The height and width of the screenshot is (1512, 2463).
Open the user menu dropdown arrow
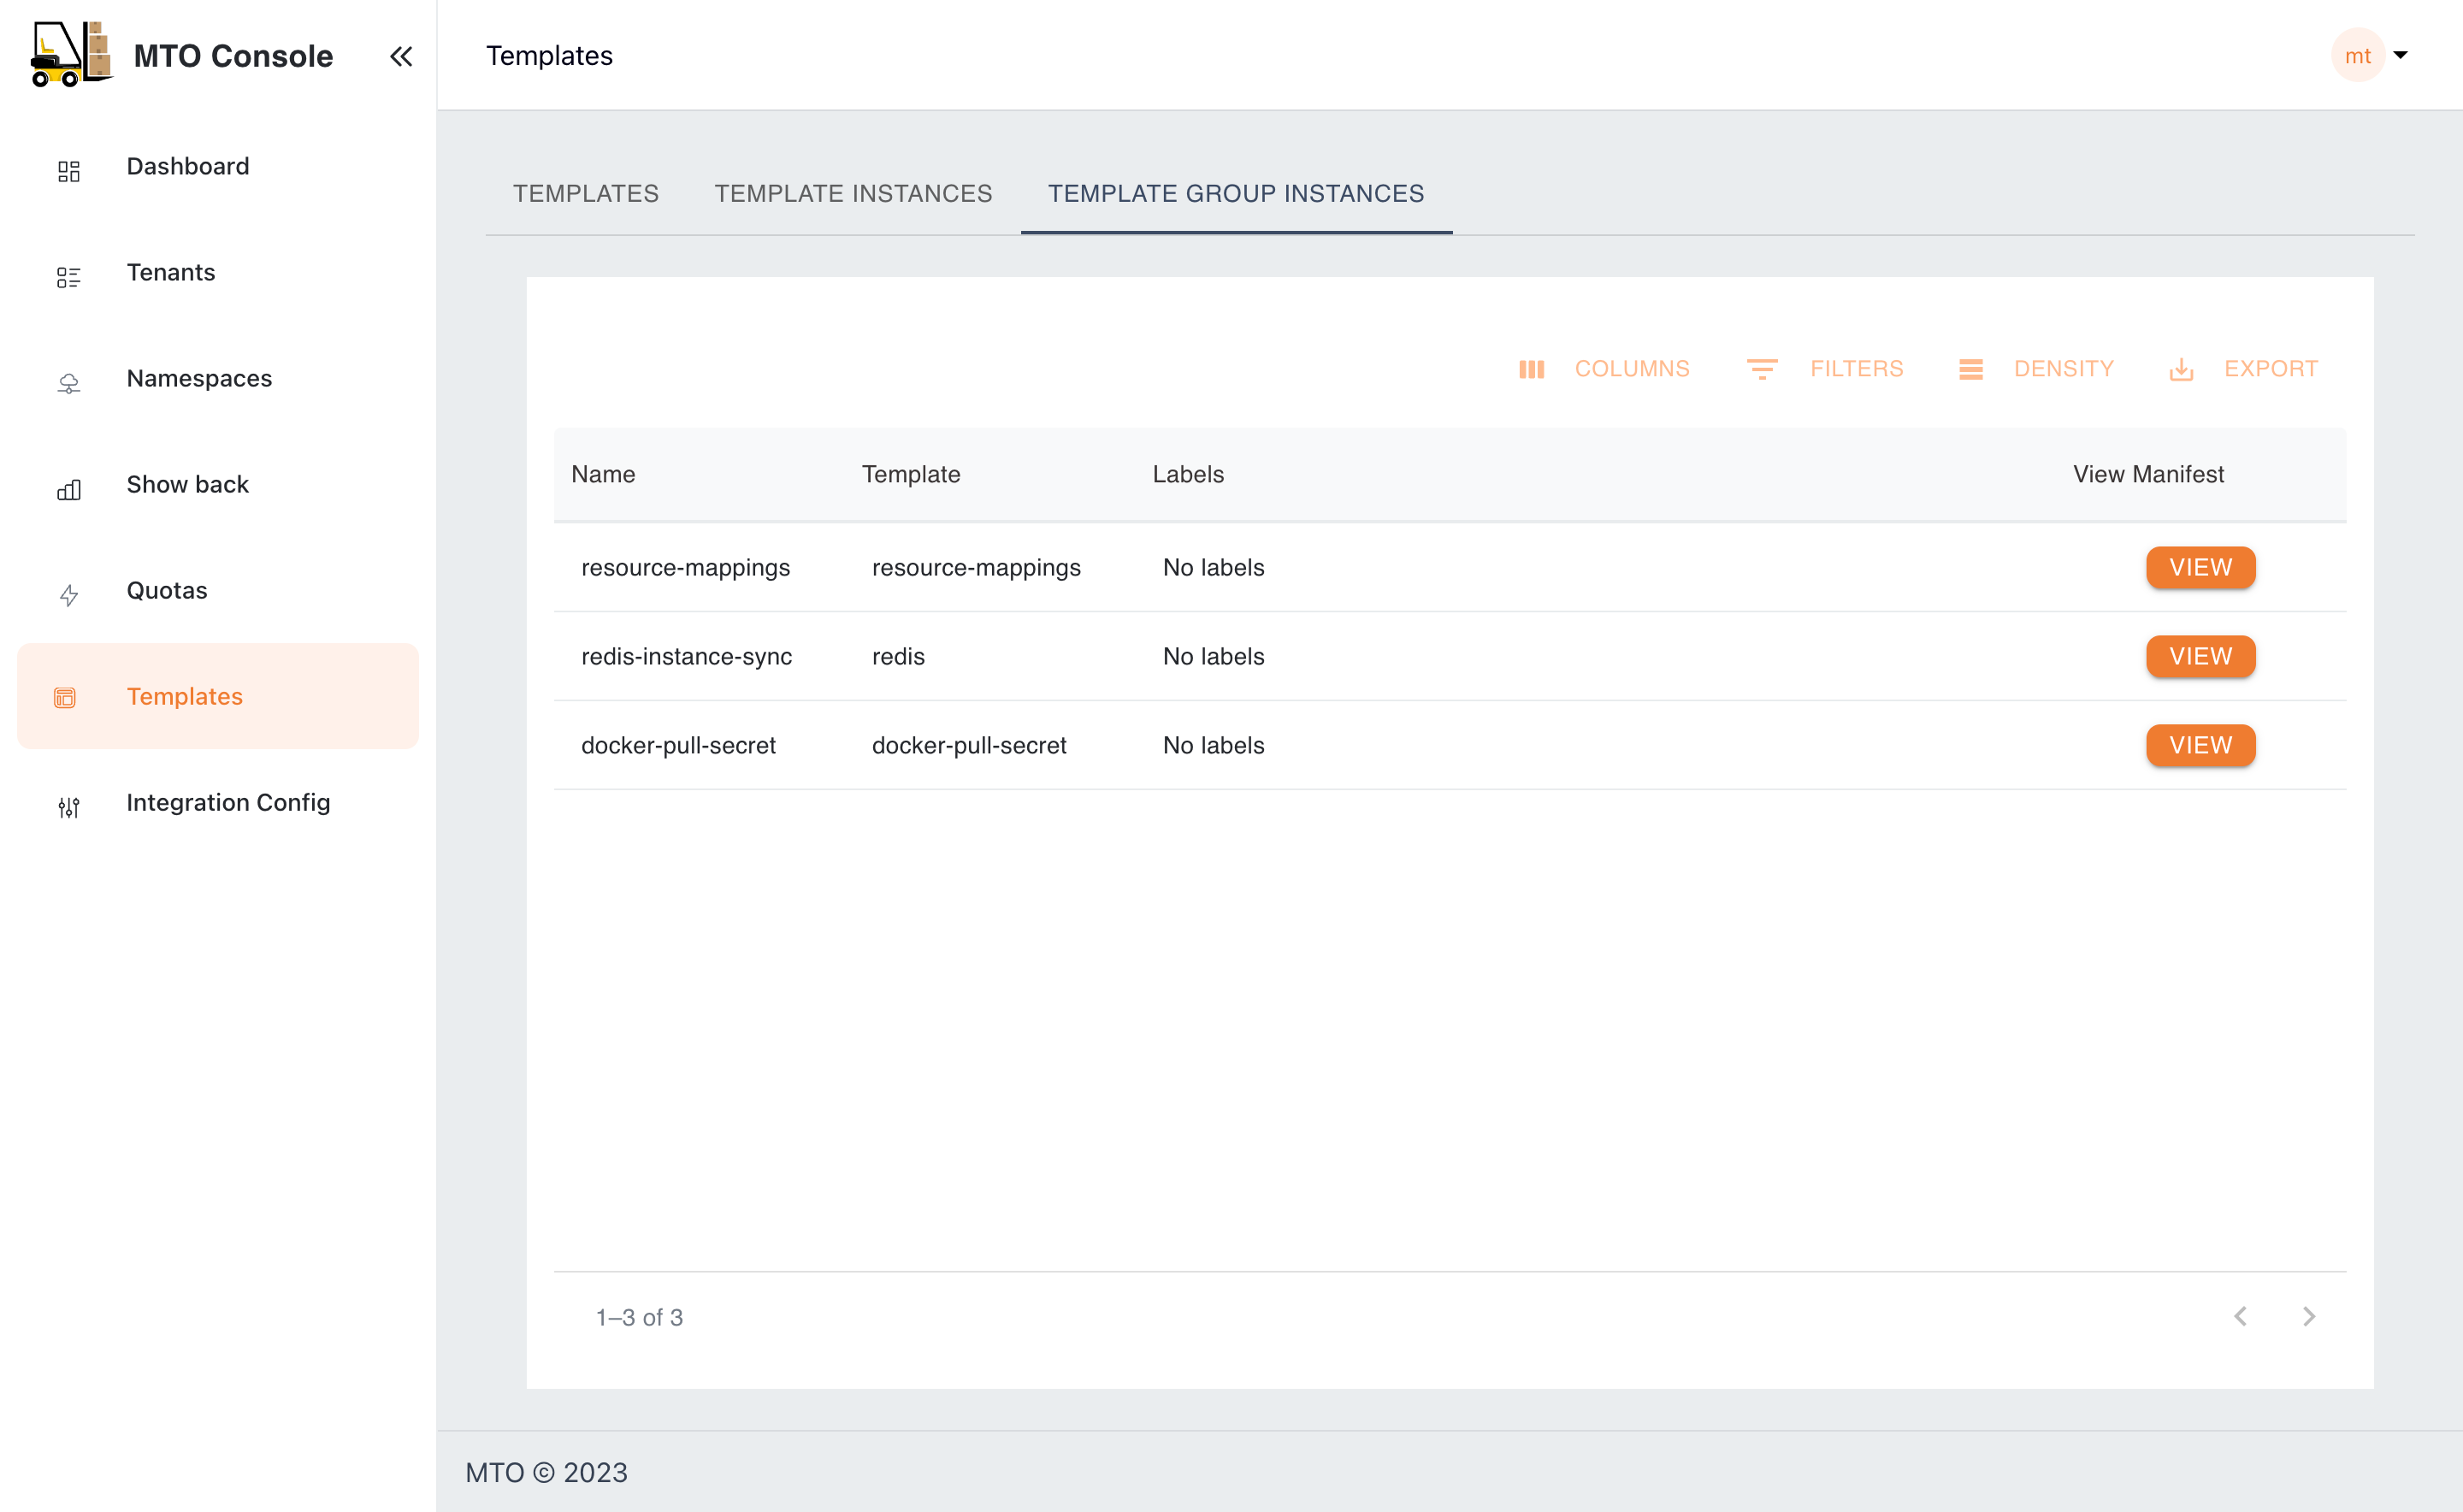coord(2400,55)
